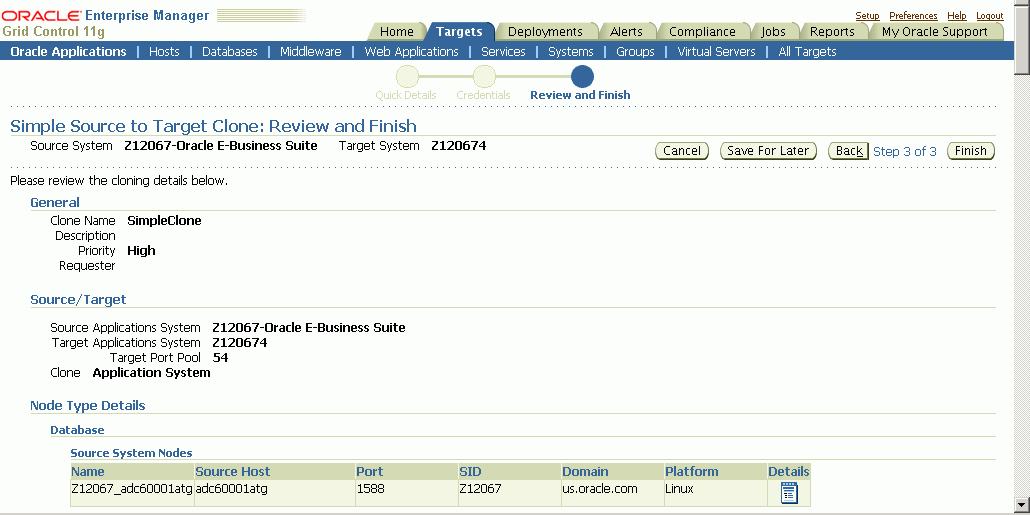Click the Setup link

click(x=867, y=16)
